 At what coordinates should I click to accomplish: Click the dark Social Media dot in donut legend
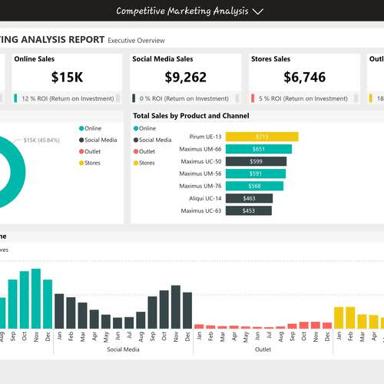(81, 140)
